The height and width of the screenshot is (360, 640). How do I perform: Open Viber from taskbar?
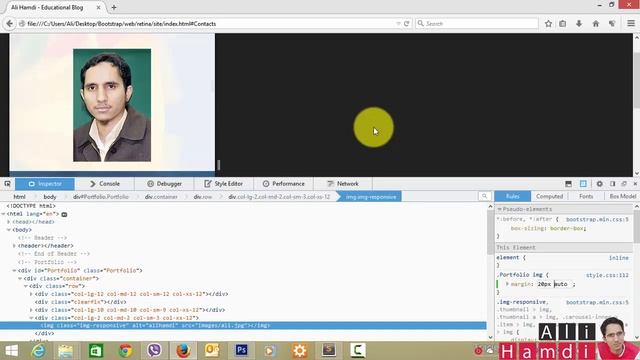click(x=154, y=351)
